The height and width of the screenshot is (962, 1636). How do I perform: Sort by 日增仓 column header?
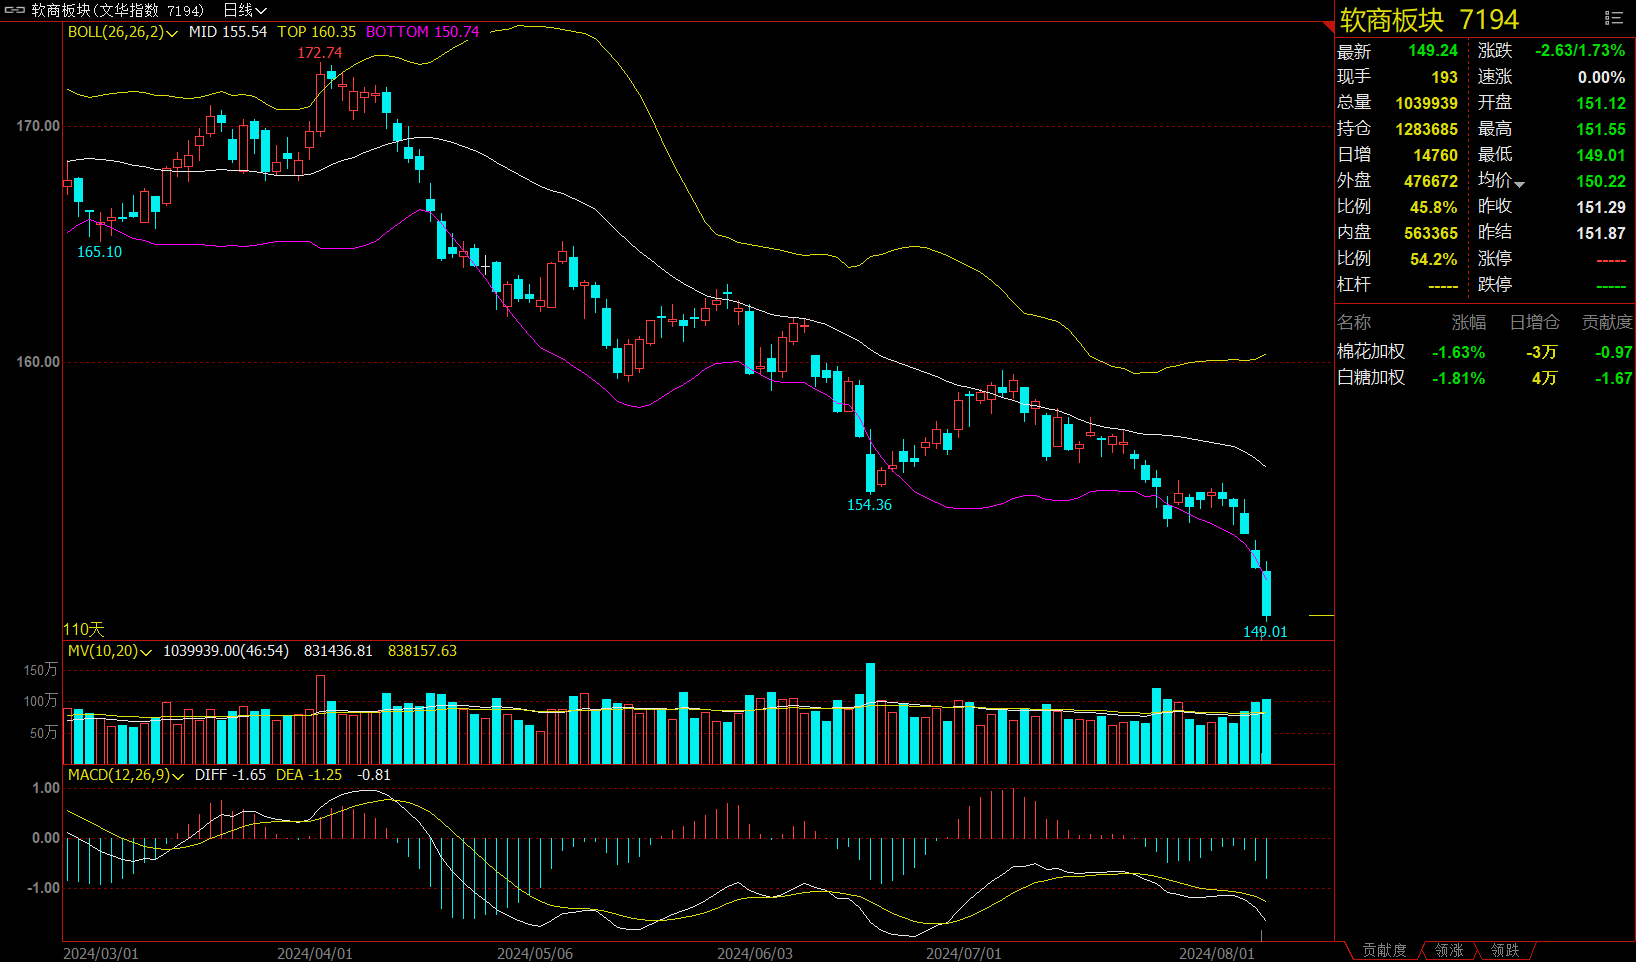1534,322
